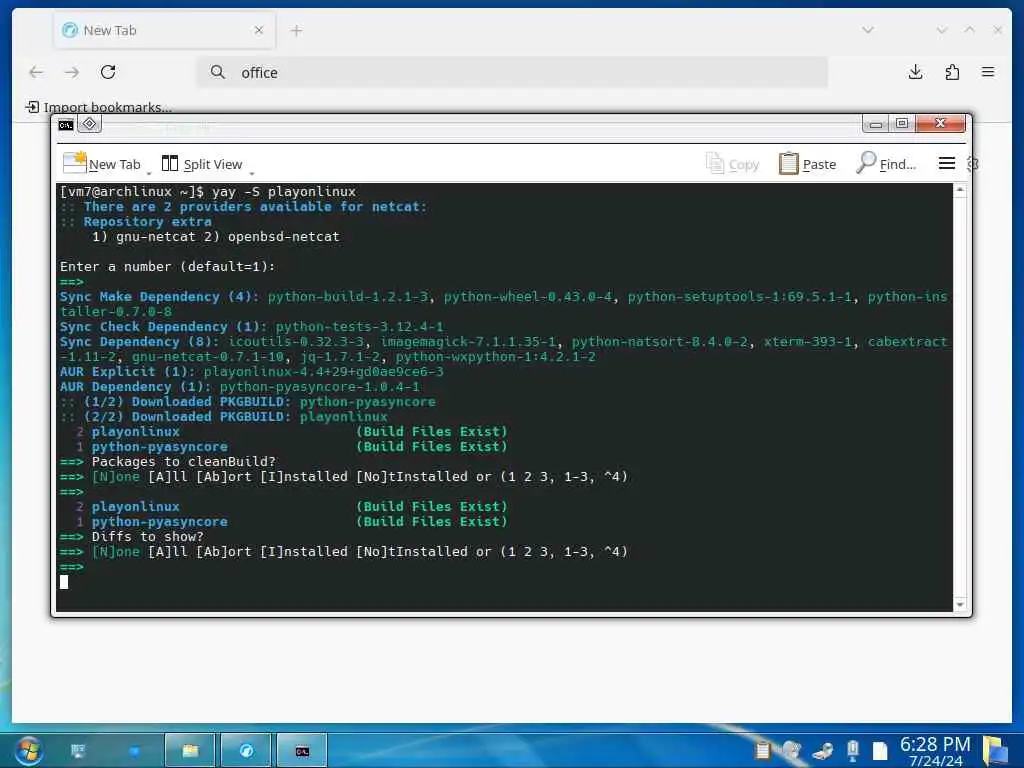The width and height of the screenshot is (1024, 768).
Task: Click 'yay -S playonlinux' command text
Action: point(284,191)
